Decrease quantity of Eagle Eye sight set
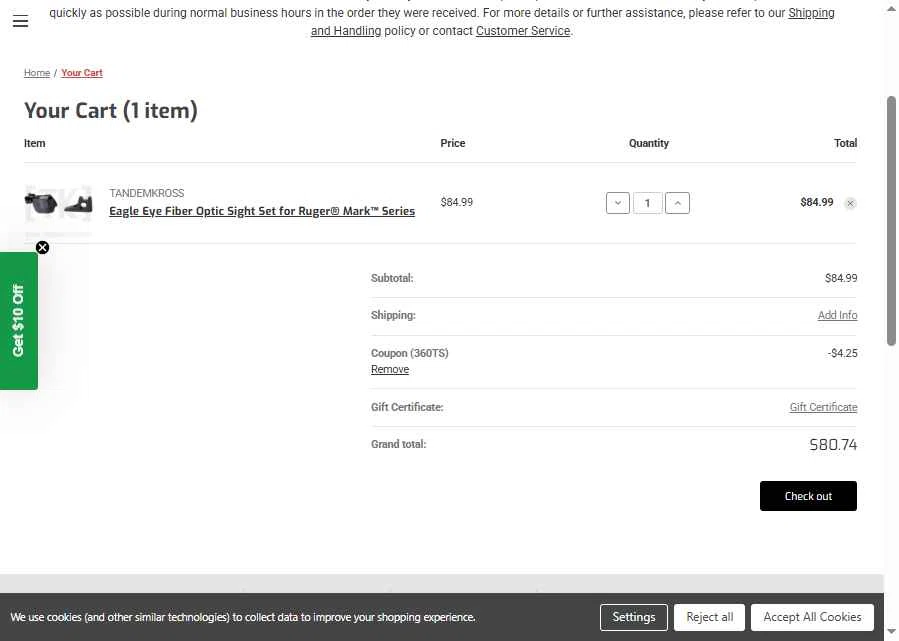The height and width of the screenshot is (641, 899). click(617, 203)
